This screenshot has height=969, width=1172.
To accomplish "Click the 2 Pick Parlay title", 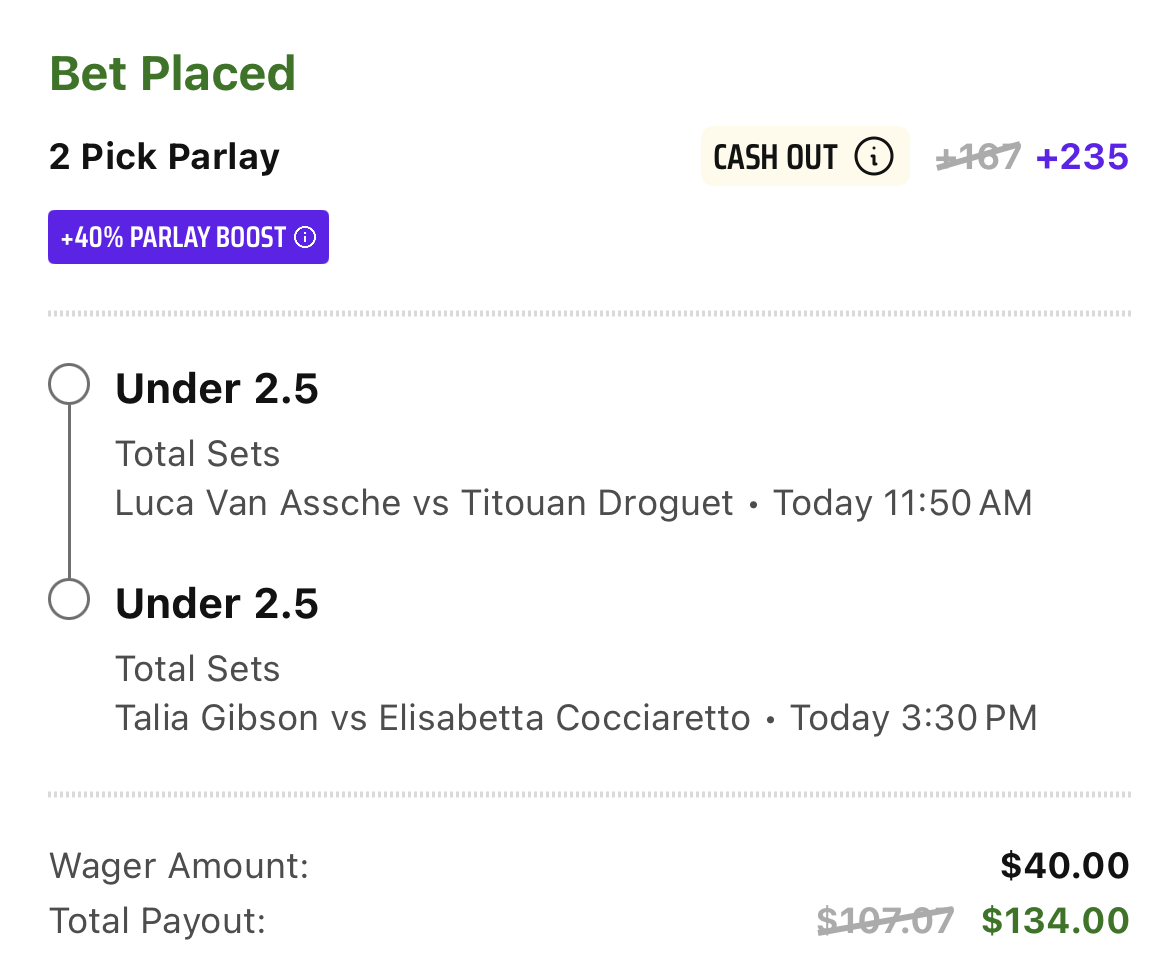I will pos(164,157).
